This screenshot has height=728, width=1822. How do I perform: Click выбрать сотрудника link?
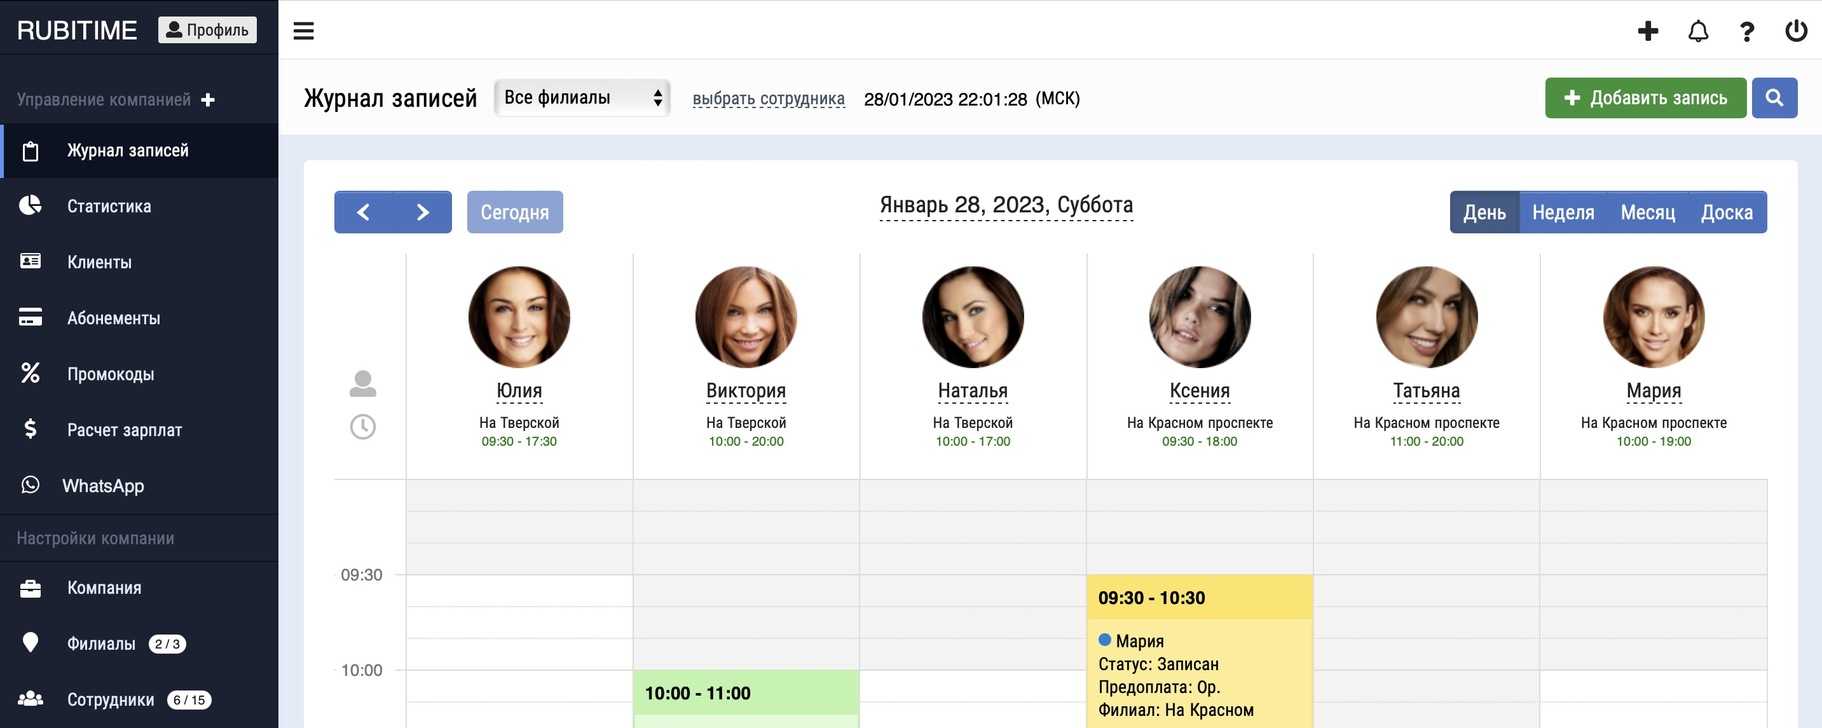[x=768, y=99]
